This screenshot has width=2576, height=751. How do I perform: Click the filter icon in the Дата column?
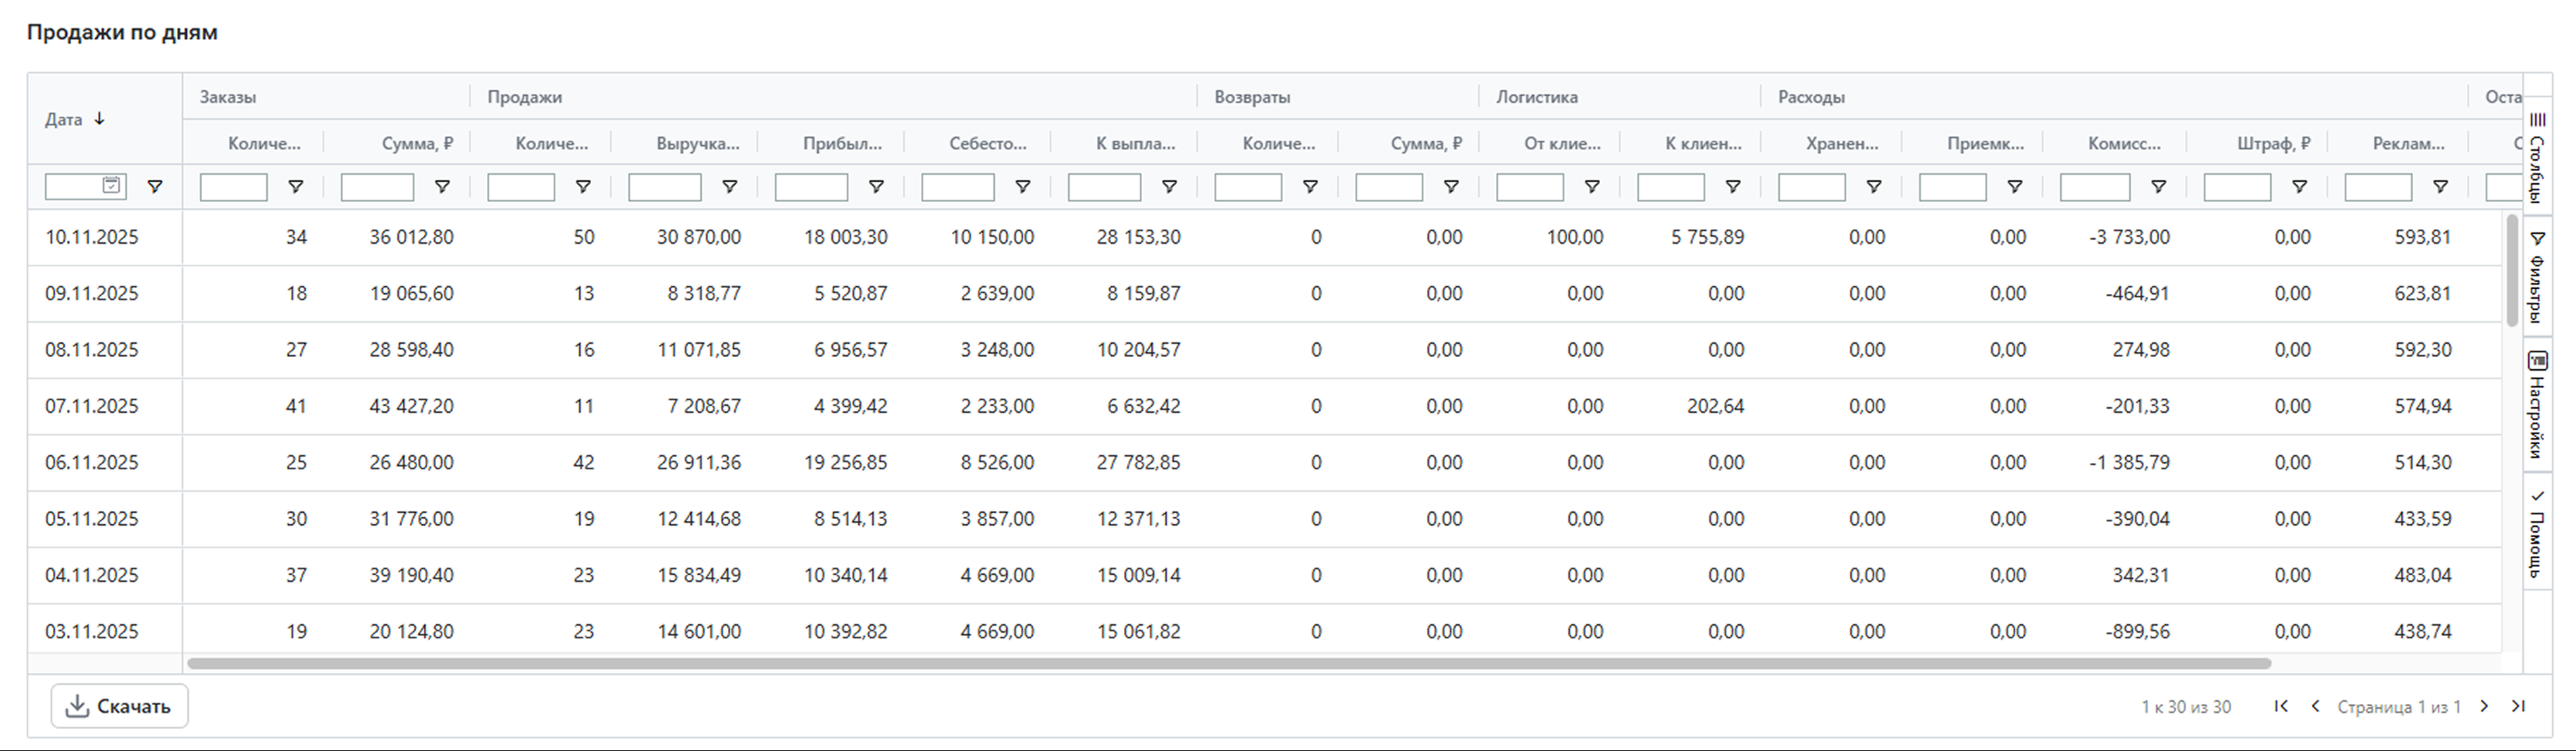[155, 187]
